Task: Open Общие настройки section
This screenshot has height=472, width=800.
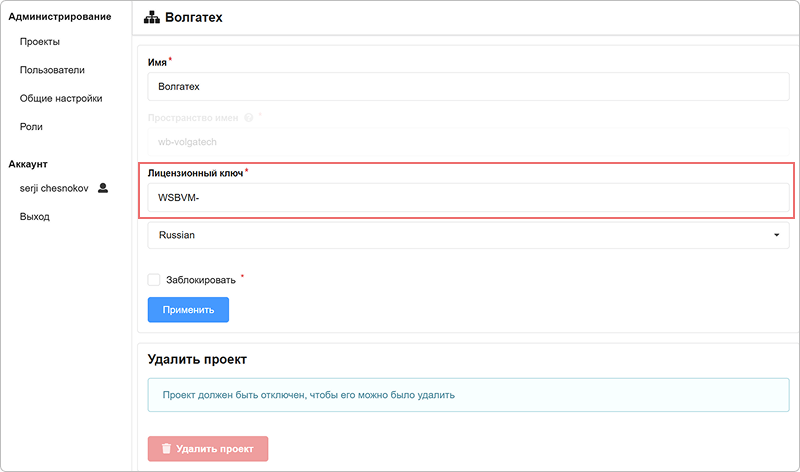Action: tap(61, 98)
